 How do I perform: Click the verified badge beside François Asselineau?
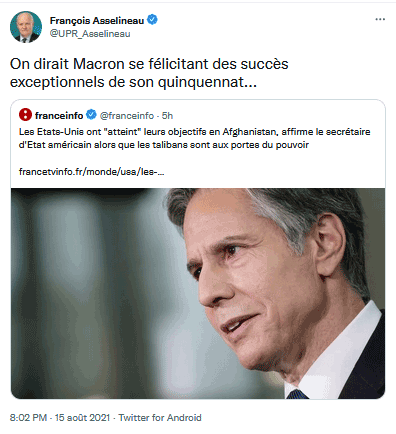[152, 20]
